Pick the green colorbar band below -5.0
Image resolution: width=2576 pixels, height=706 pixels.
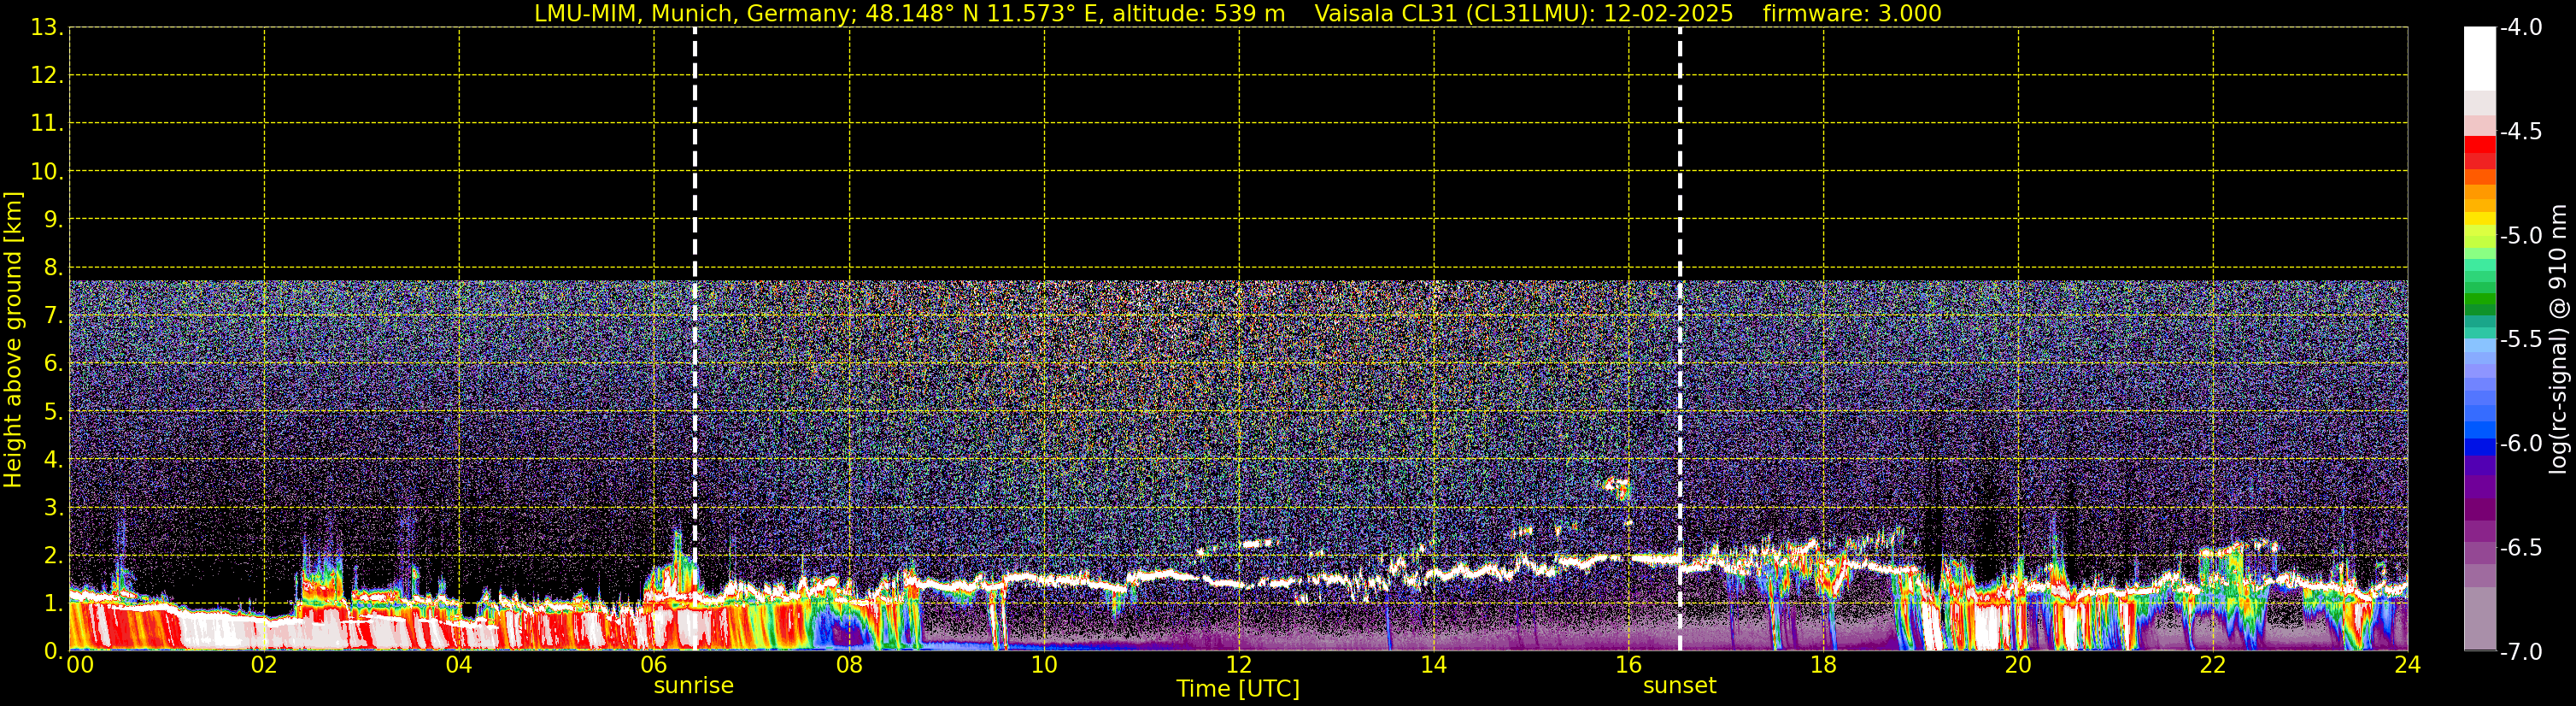click(2479, 300)
